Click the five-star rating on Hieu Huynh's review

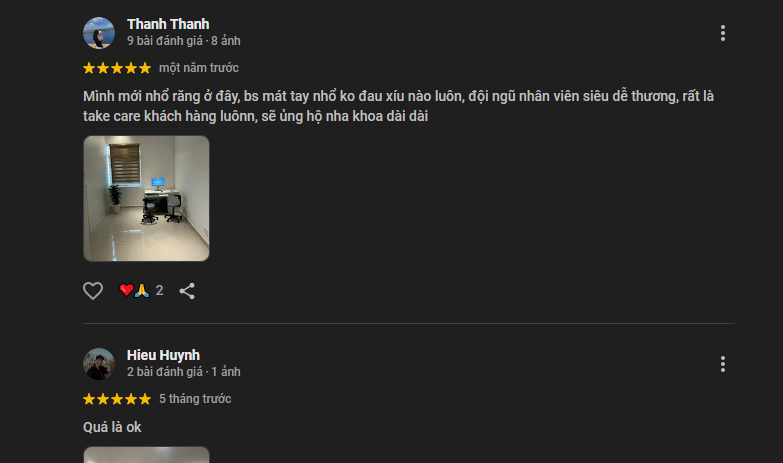117,399
